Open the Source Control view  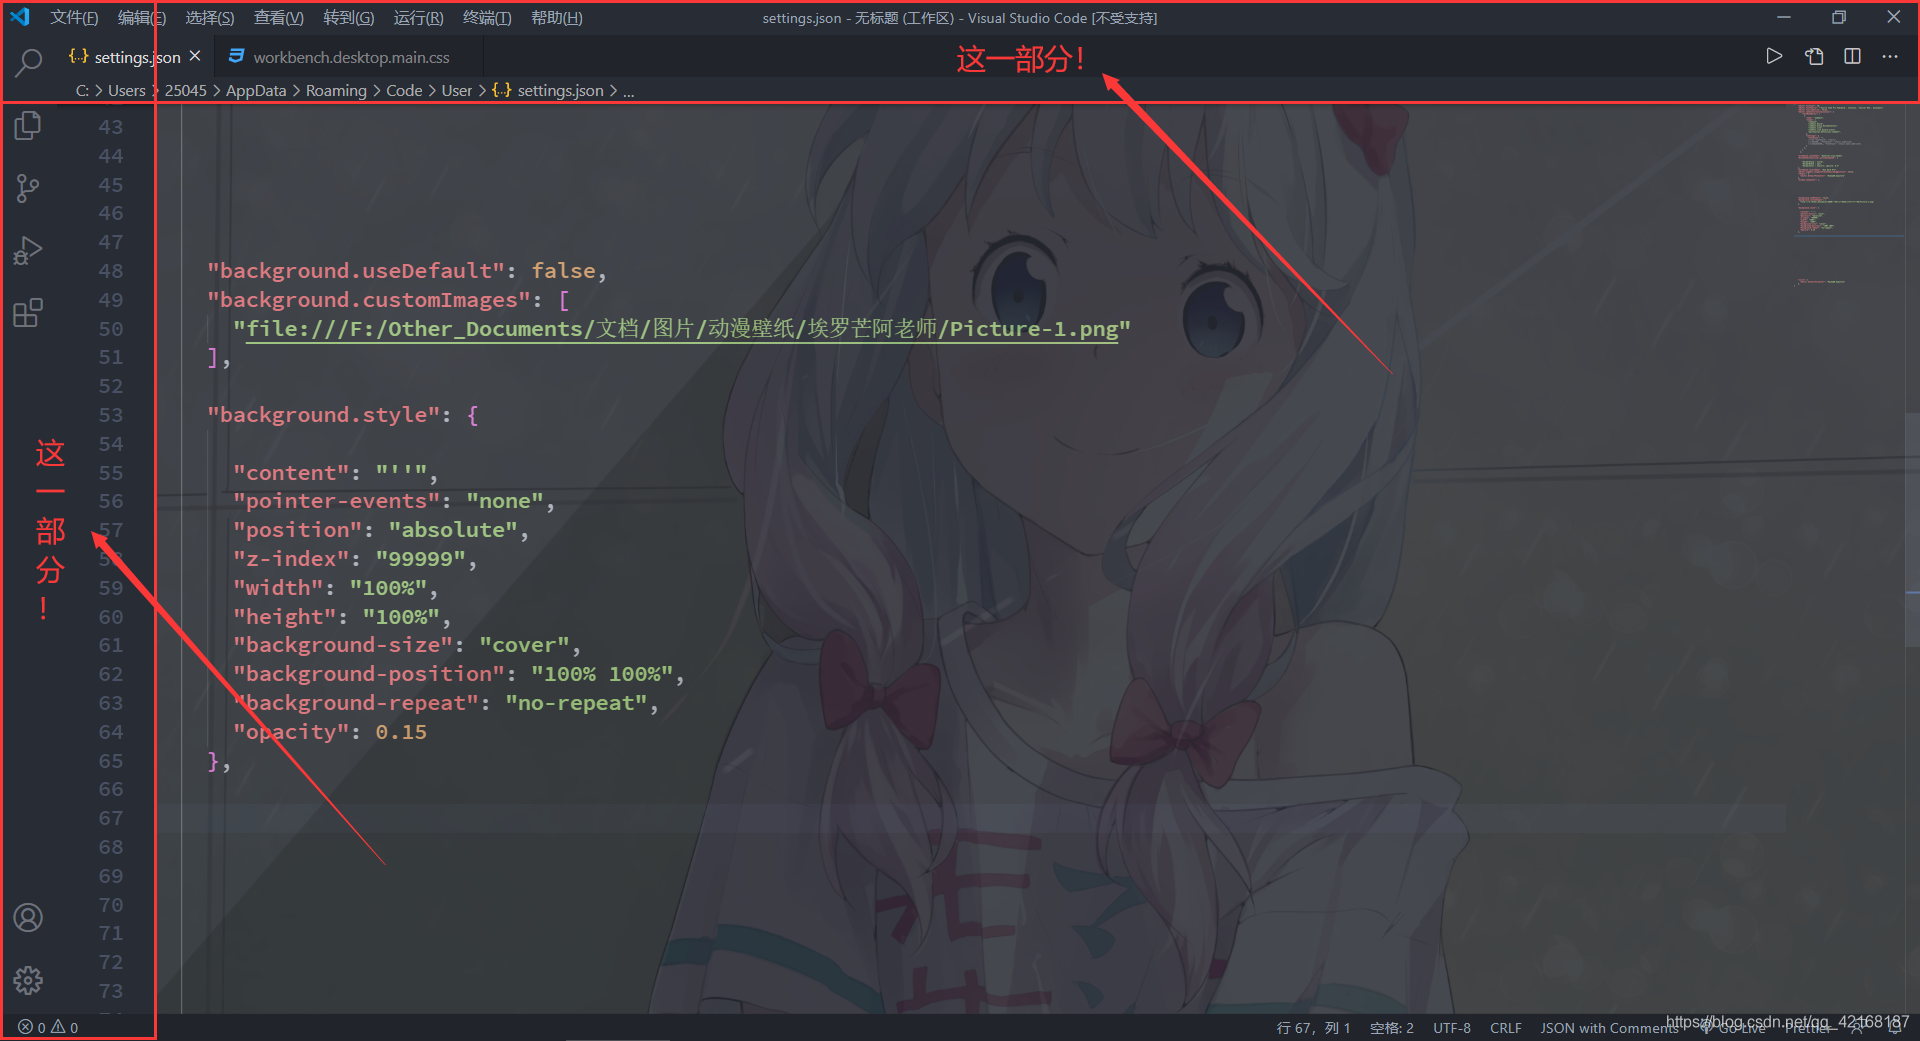pyautogui.click(x=28, y=188)
